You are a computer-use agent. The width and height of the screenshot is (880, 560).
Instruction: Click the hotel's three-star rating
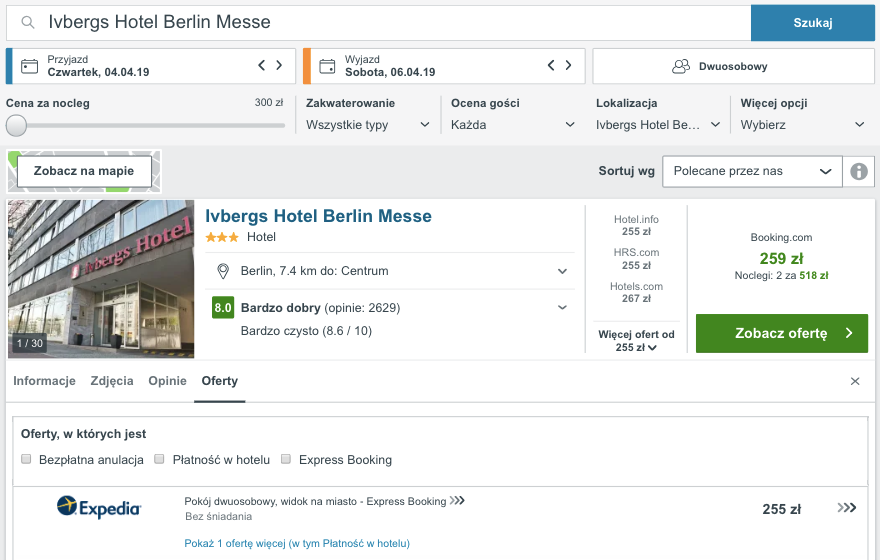(222, 237)
